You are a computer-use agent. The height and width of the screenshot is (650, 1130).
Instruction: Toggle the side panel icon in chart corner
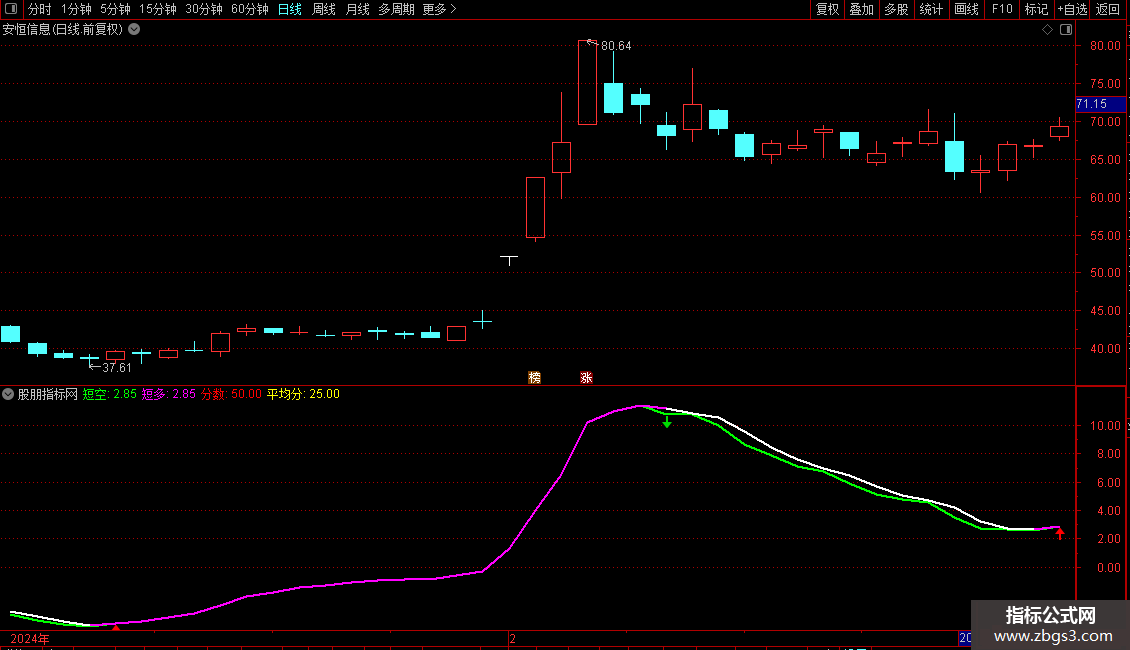coord(1066,30)
